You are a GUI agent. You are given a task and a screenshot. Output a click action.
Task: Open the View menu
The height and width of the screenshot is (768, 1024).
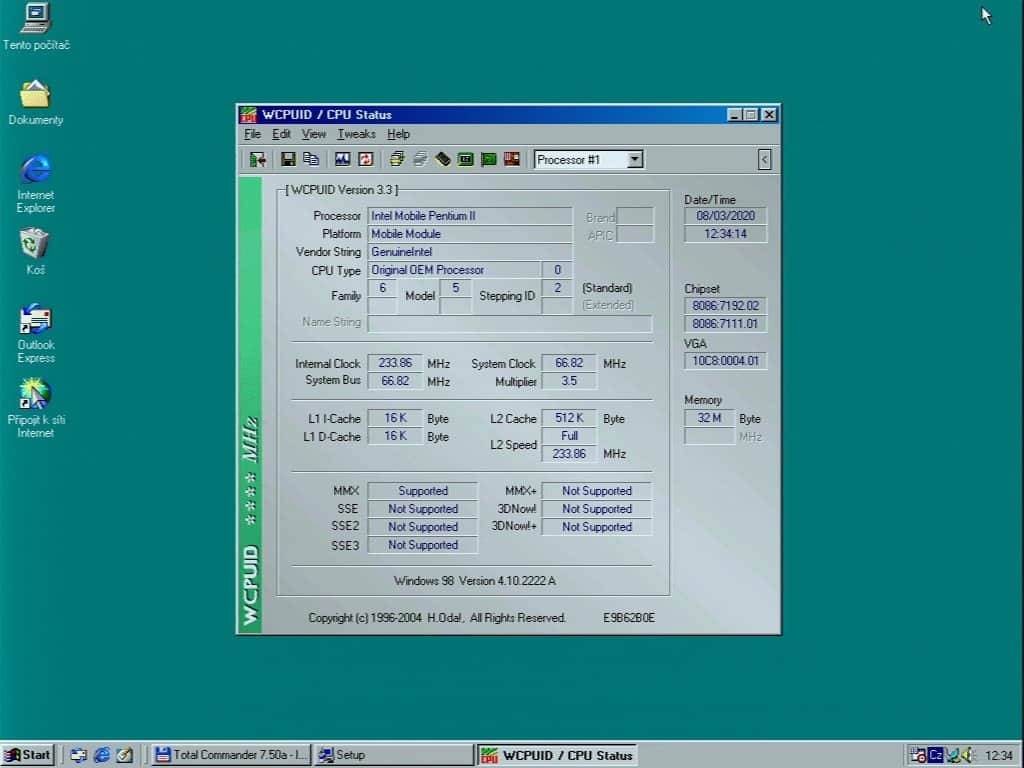(313, 134)
